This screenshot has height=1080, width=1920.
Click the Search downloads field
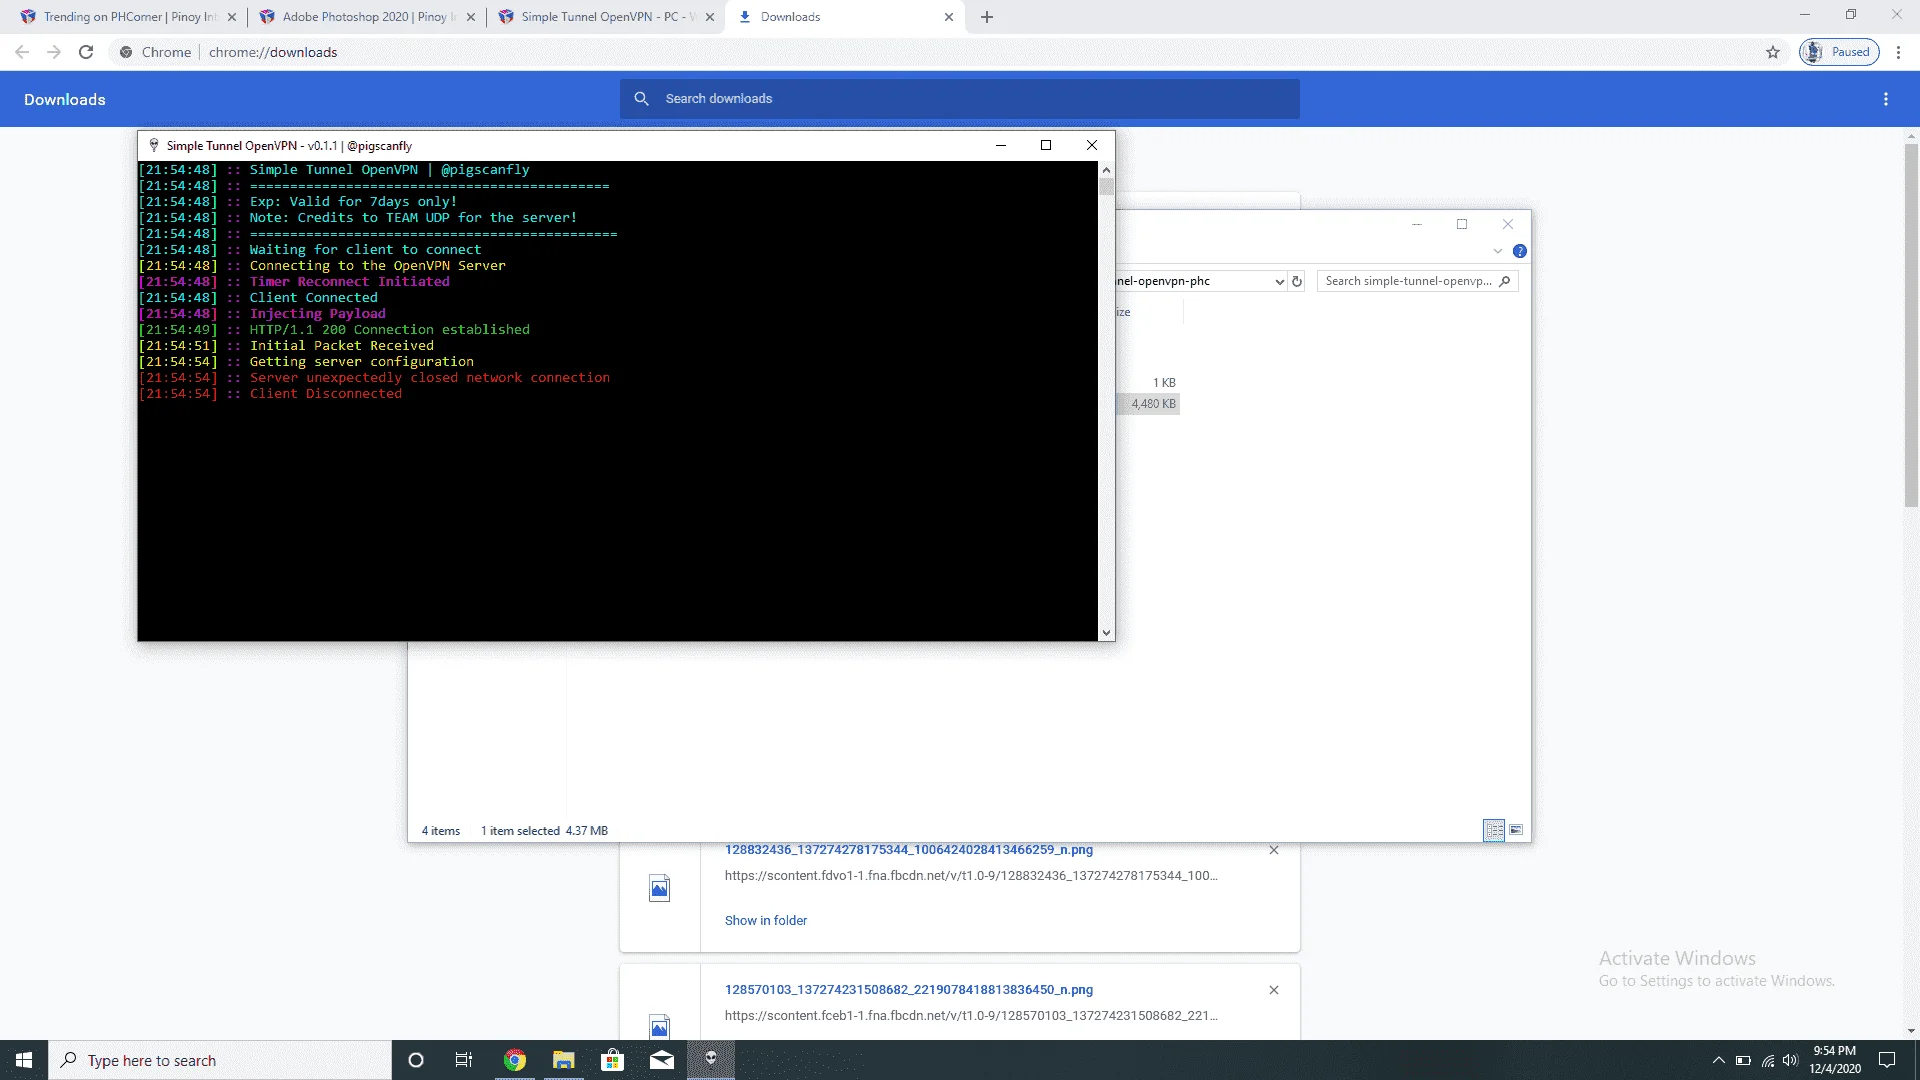pyautogui.click(x=960, y=99)
